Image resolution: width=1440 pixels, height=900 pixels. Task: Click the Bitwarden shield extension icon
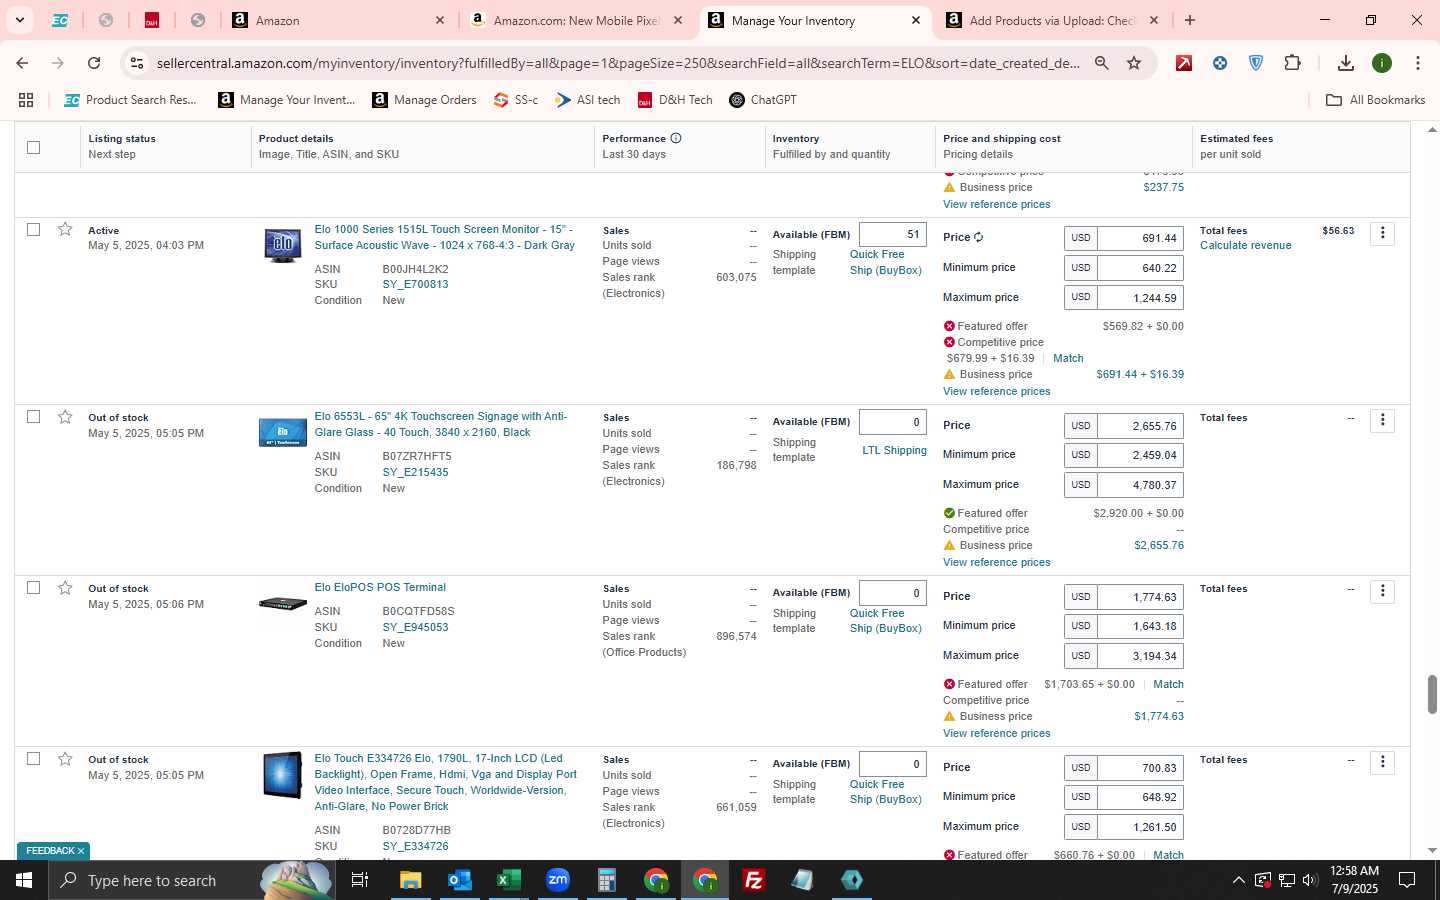pos(1256,63)
